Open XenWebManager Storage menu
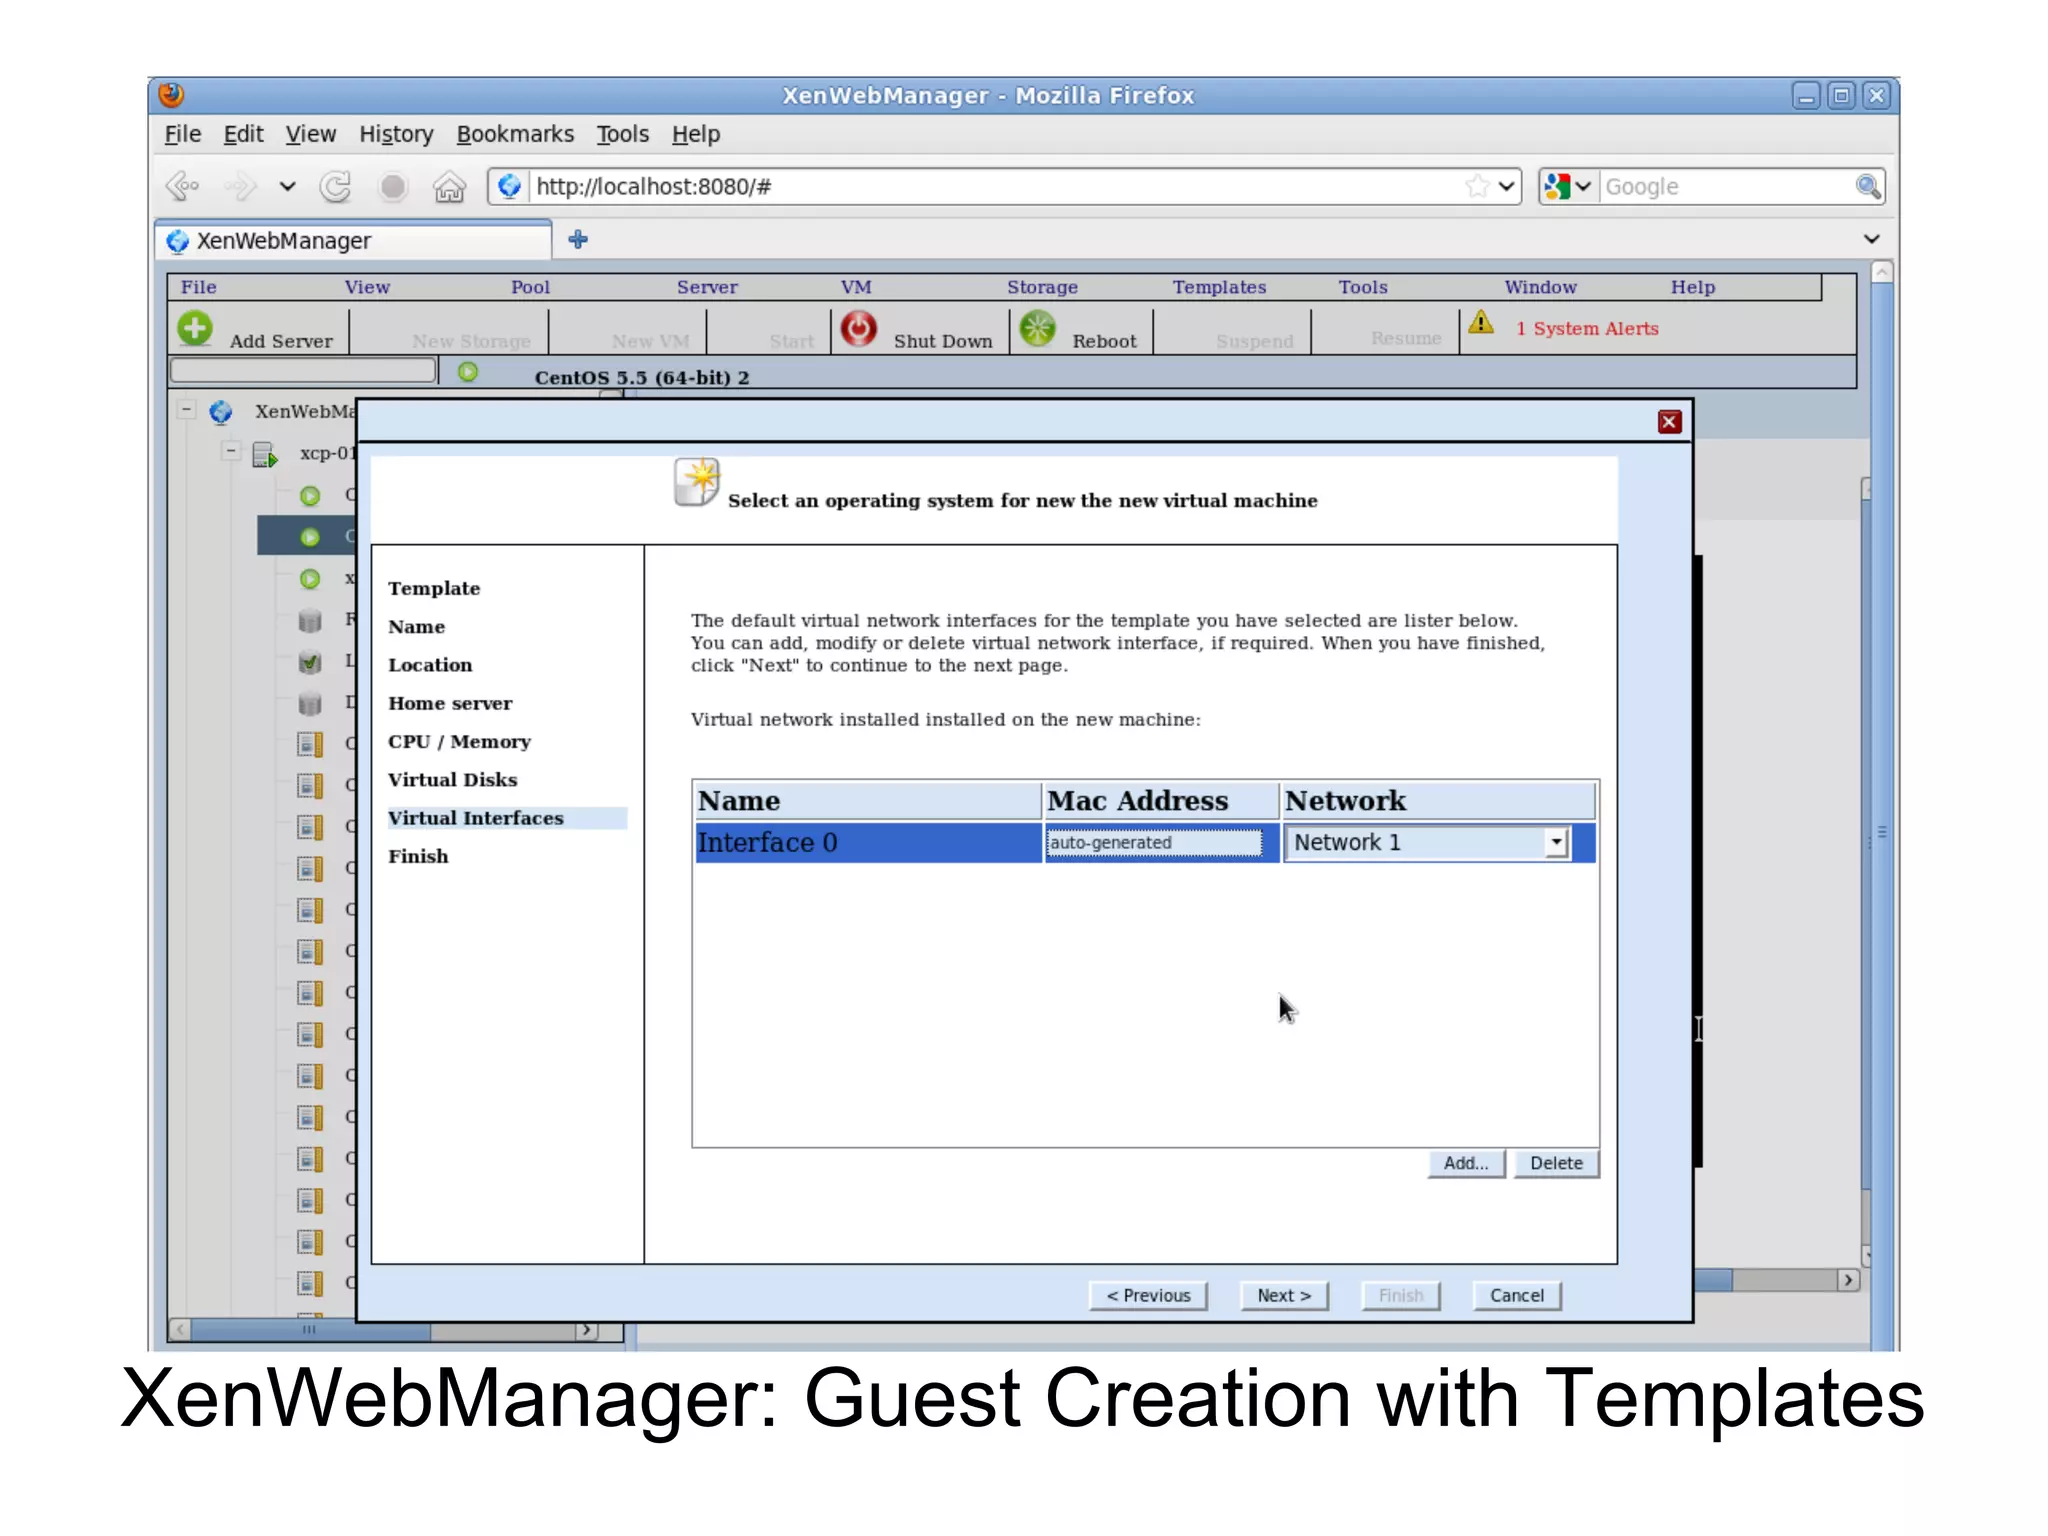The height and width of the screenshot is (1536, 2048). pyautogui.click(x=1042, y=287)
